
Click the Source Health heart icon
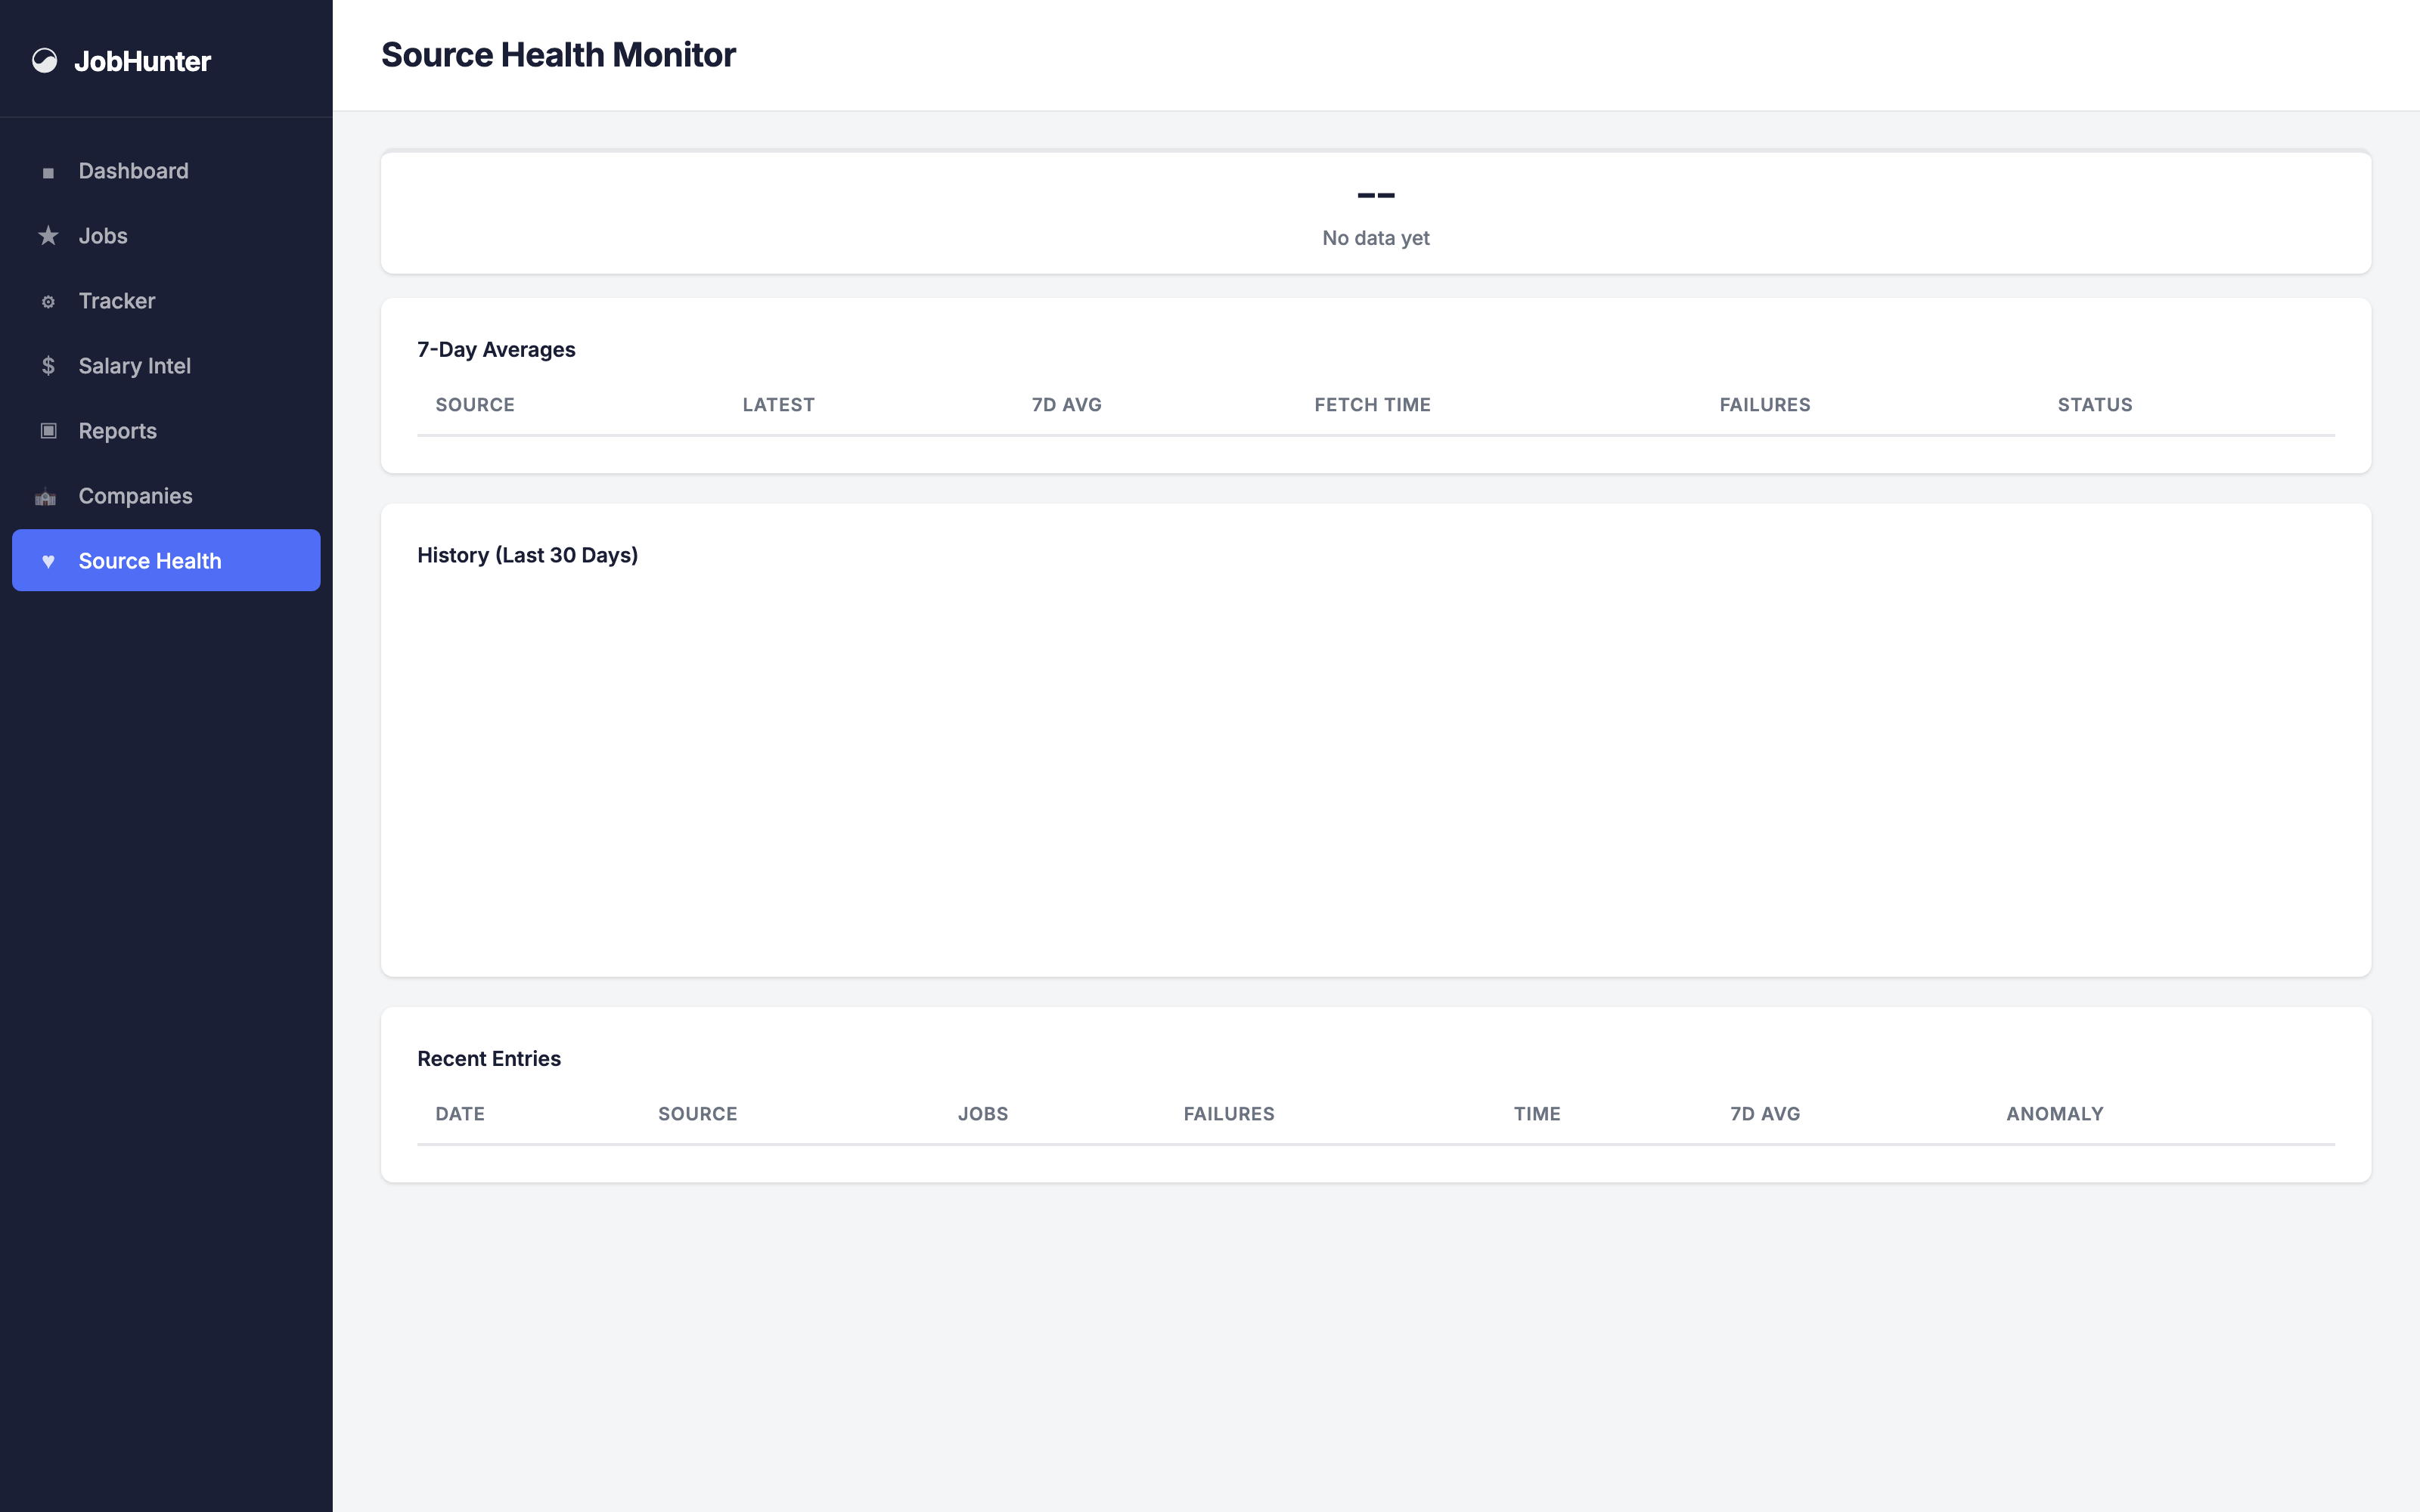48,561
